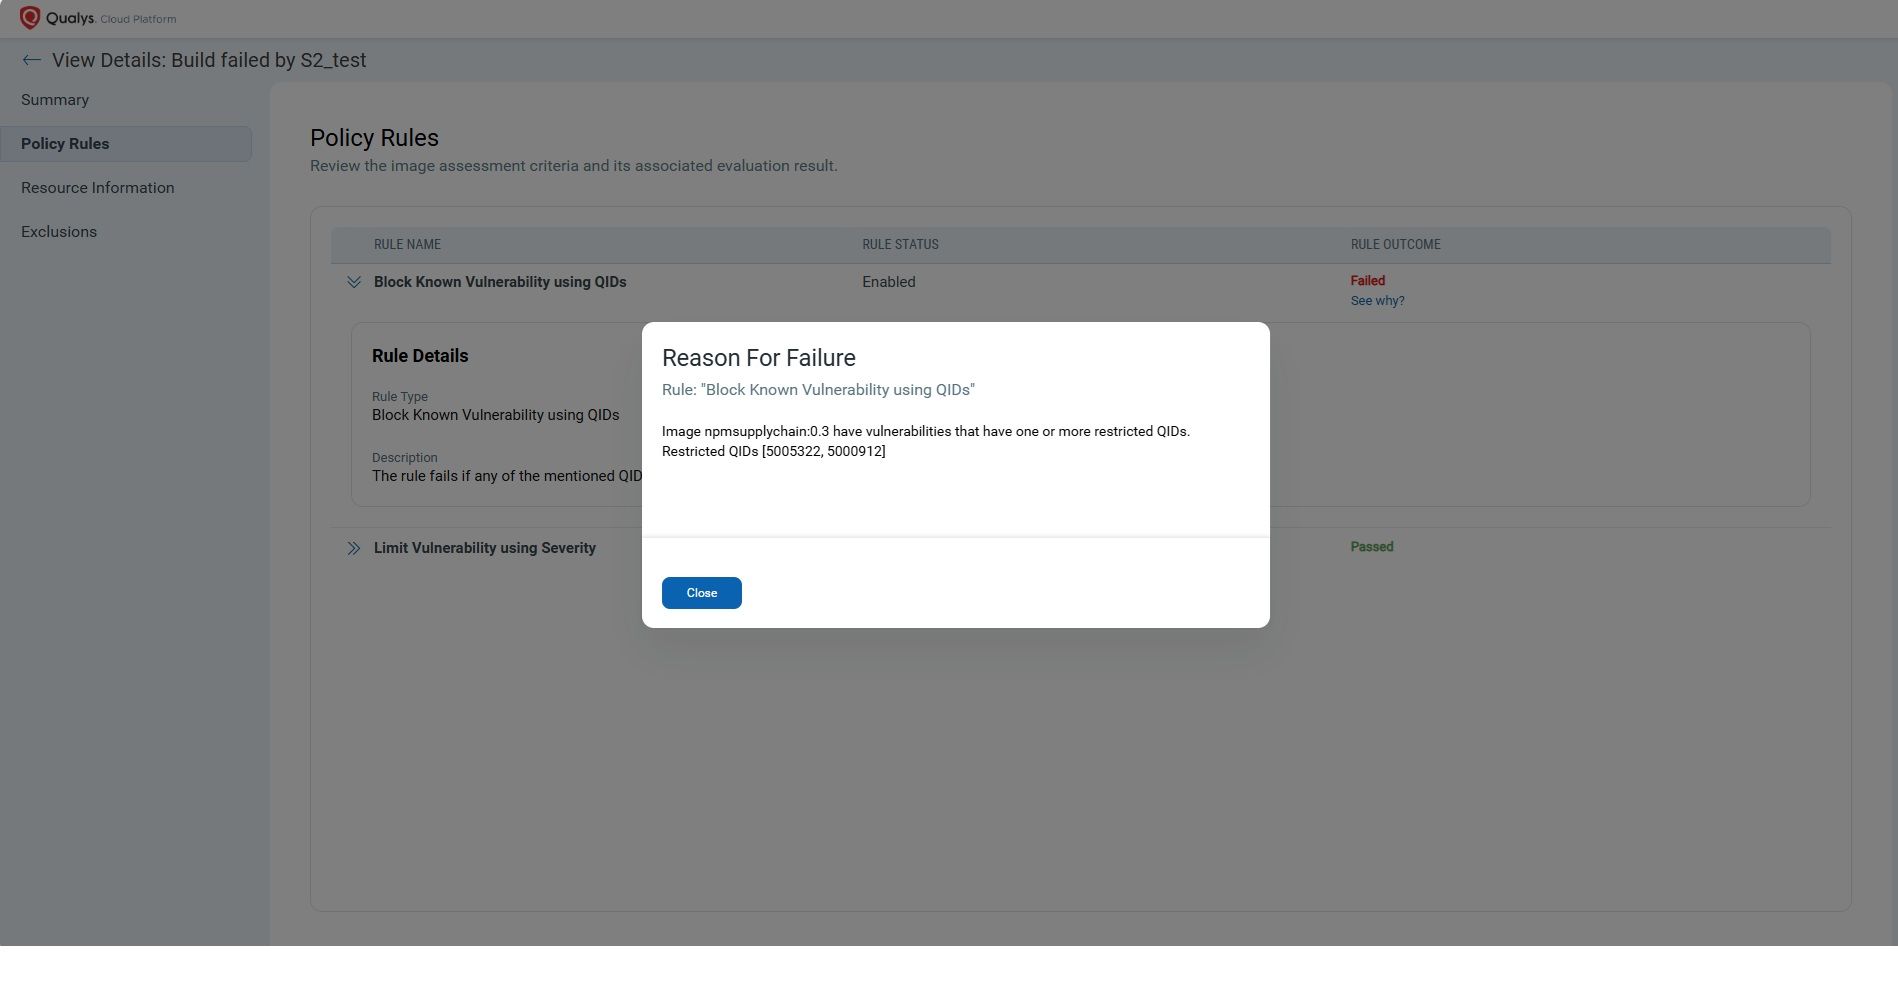Click the "See why?" link
The width and height of the screenshot is (1898, 987).
pyautogui.click(x=1377, y=301)
